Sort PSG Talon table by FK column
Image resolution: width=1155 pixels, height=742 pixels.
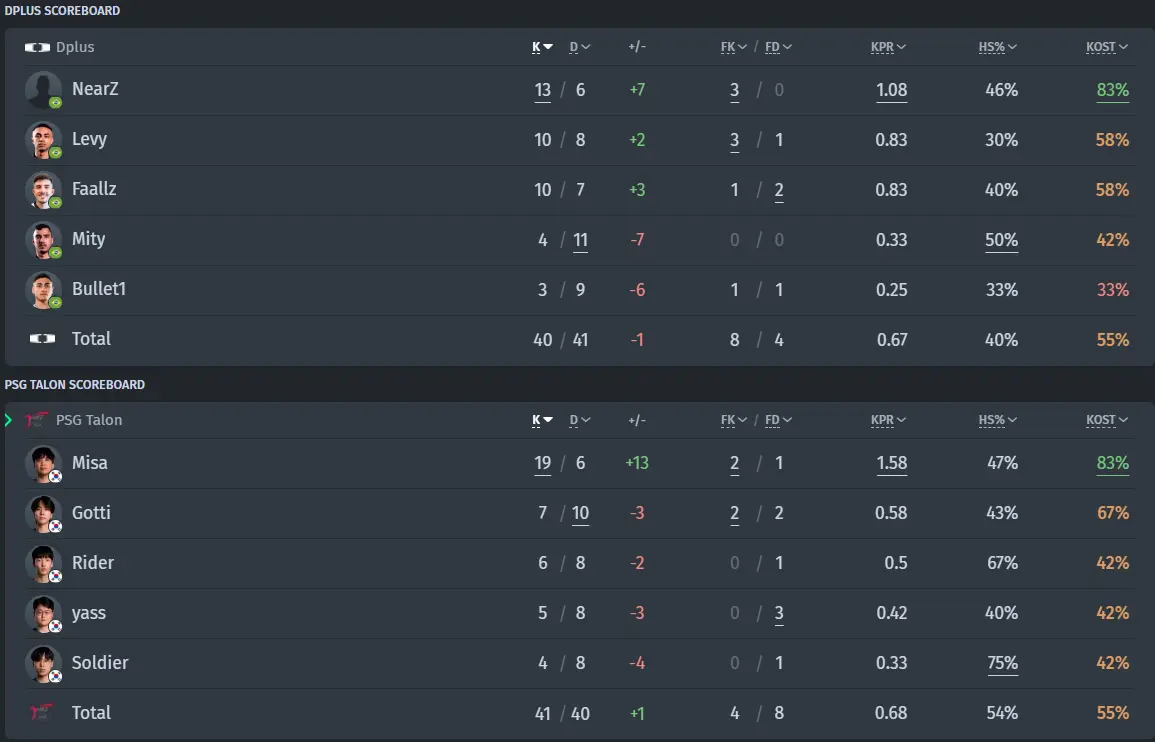(734, 420)
